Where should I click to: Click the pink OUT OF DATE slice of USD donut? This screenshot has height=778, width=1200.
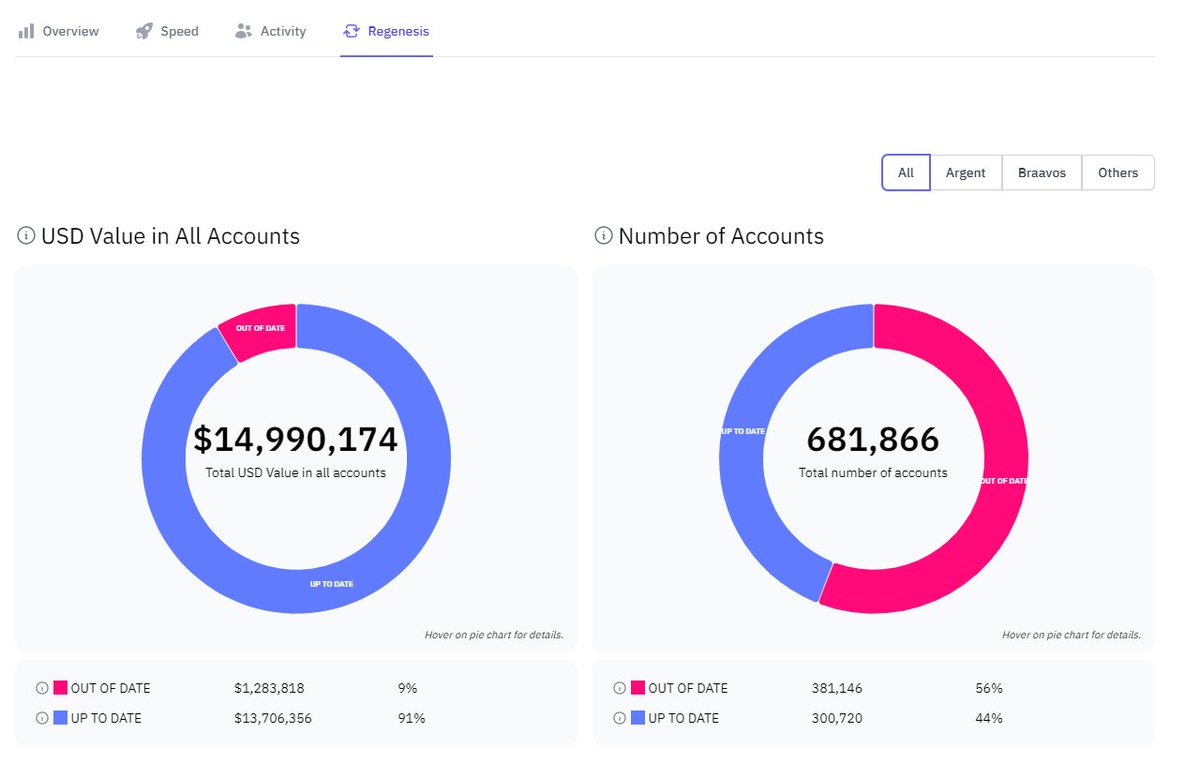pos(262,330)
